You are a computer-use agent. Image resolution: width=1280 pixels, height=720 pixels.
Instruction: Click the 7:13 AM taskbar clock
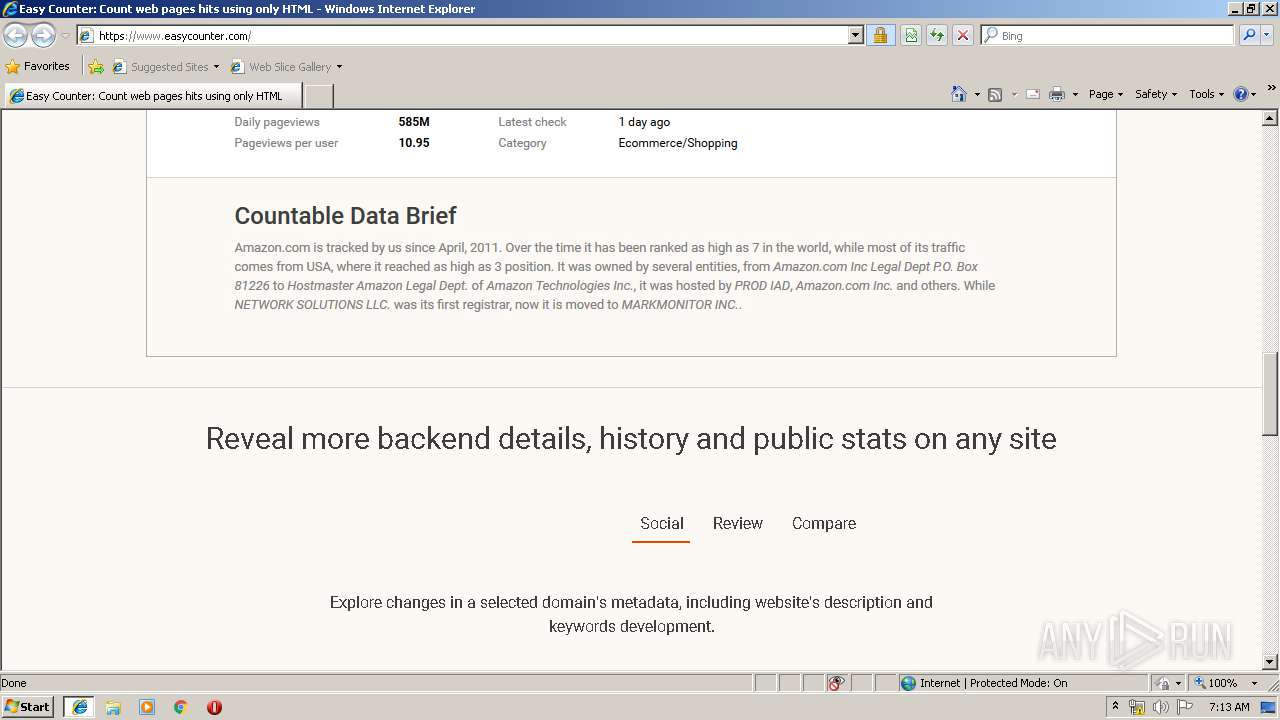pos(1229,707)
